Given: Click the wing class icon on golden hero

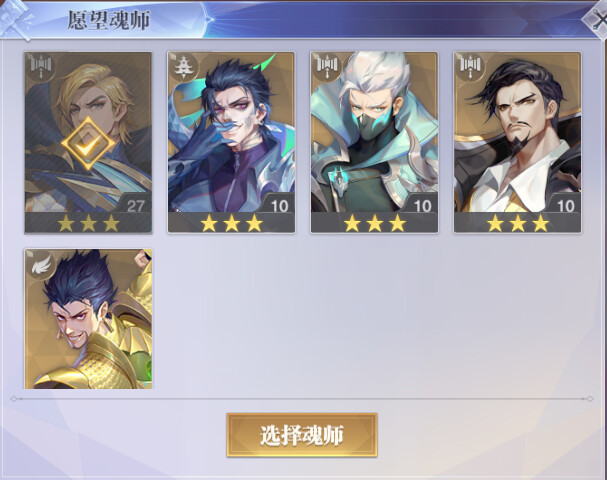Looking at the screenshot, I should (x=41, y=263).
